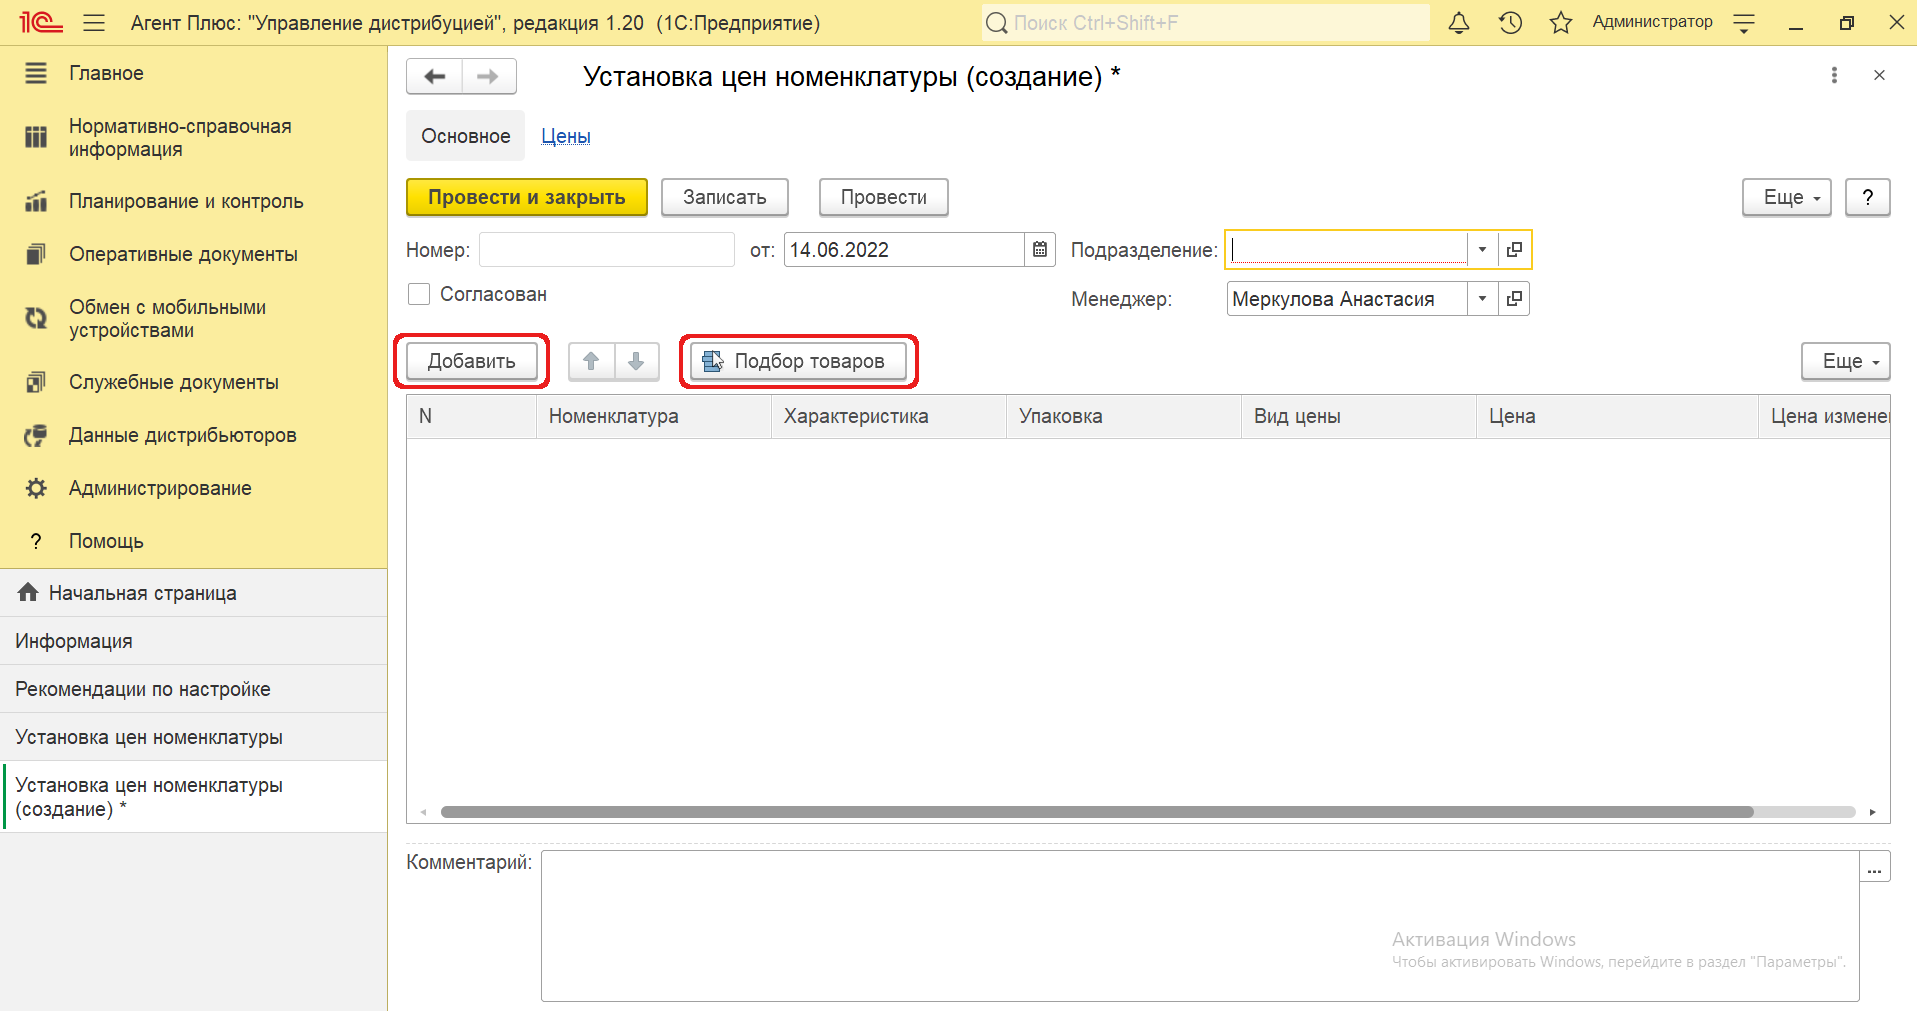Open favorites with the star icon
1917x1011 pixels.
click(1560, 23)
